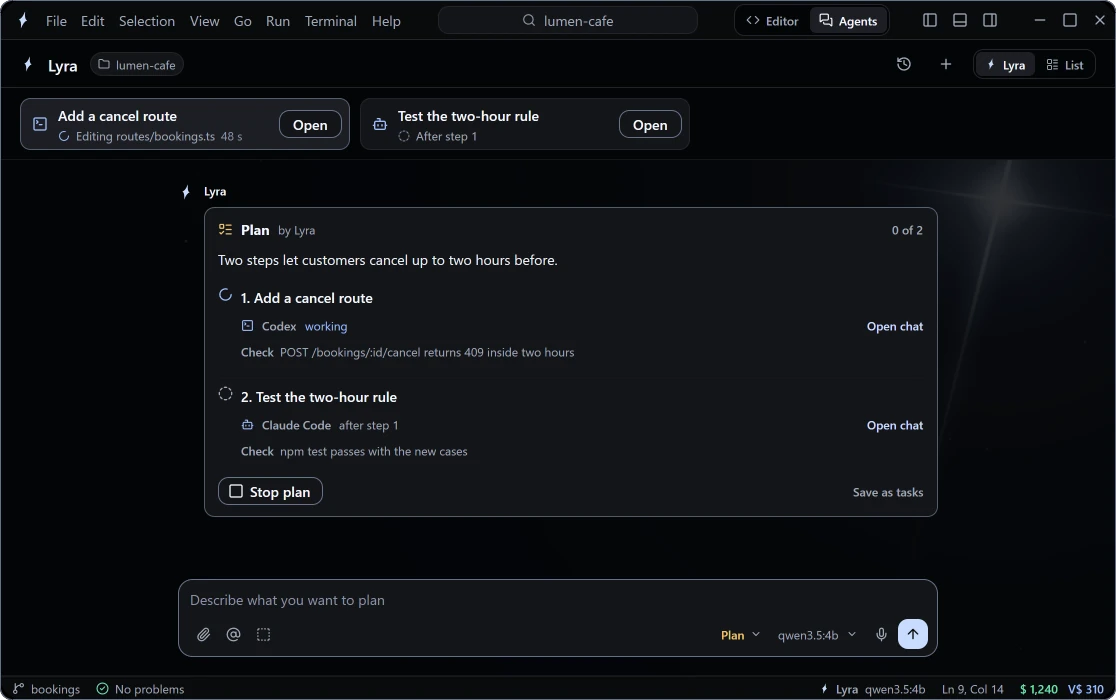The image size is (1116, 700).
Task: Open the qwen3.5:4b model dropdown
Action: coord(816,635)
